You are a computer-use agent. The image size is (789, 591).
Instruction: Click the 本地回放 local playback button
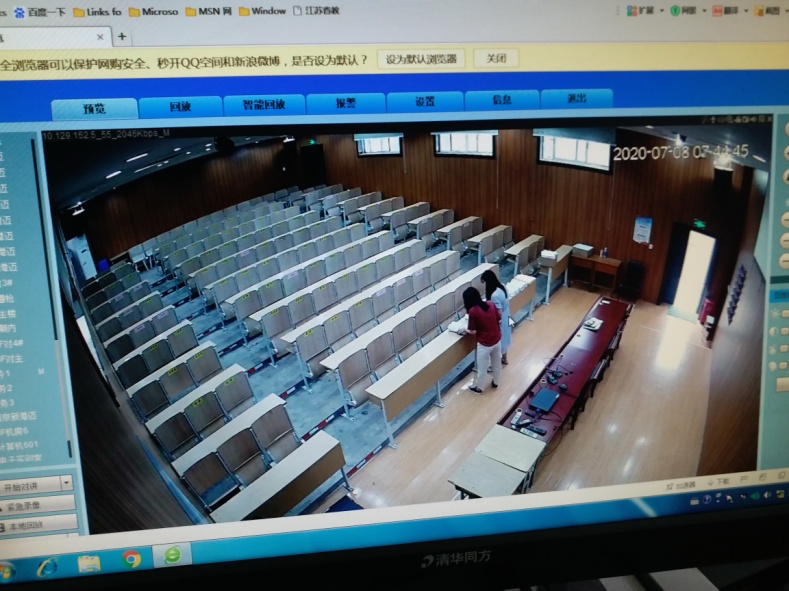(38, 524)
